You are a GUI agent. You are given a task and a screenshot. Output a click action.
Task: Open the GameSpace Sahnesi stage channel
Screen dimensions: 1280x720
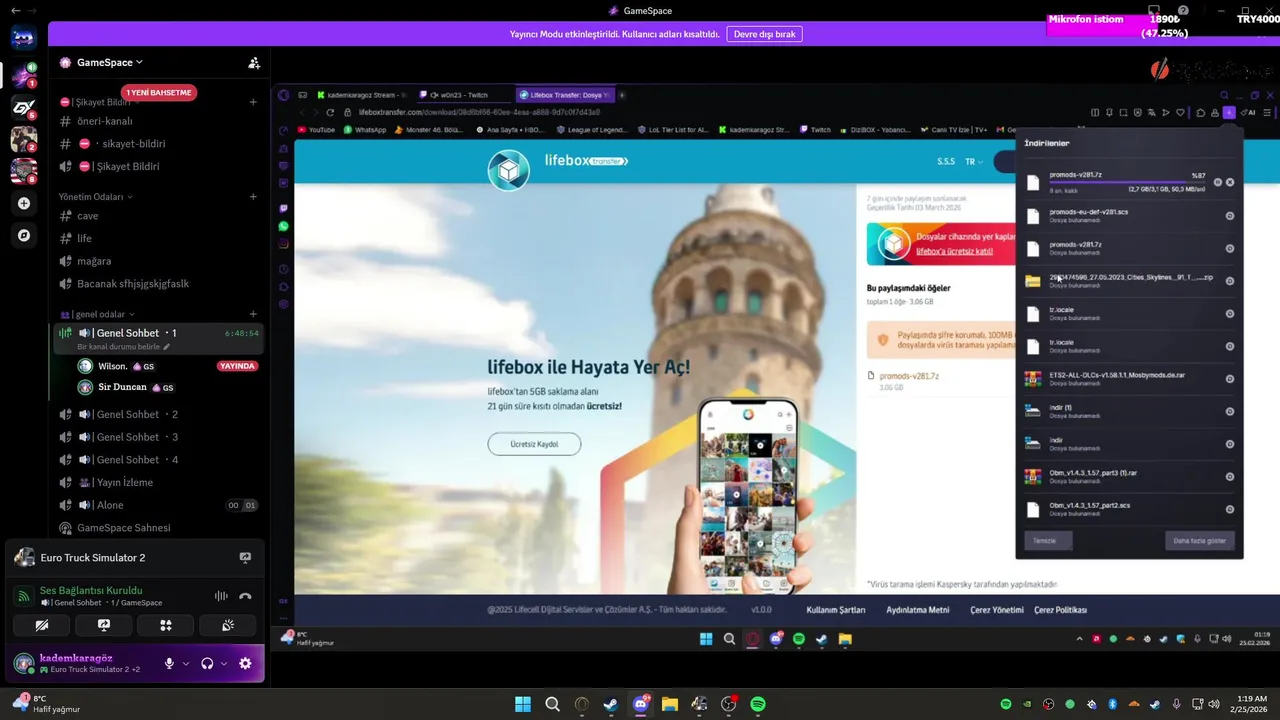158,528
